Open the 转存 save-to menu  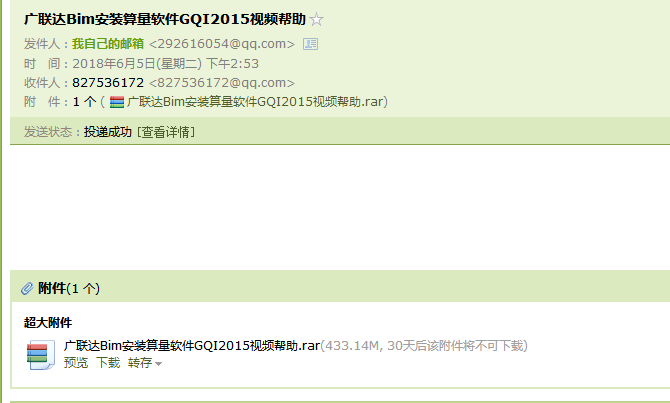point(140,363)
